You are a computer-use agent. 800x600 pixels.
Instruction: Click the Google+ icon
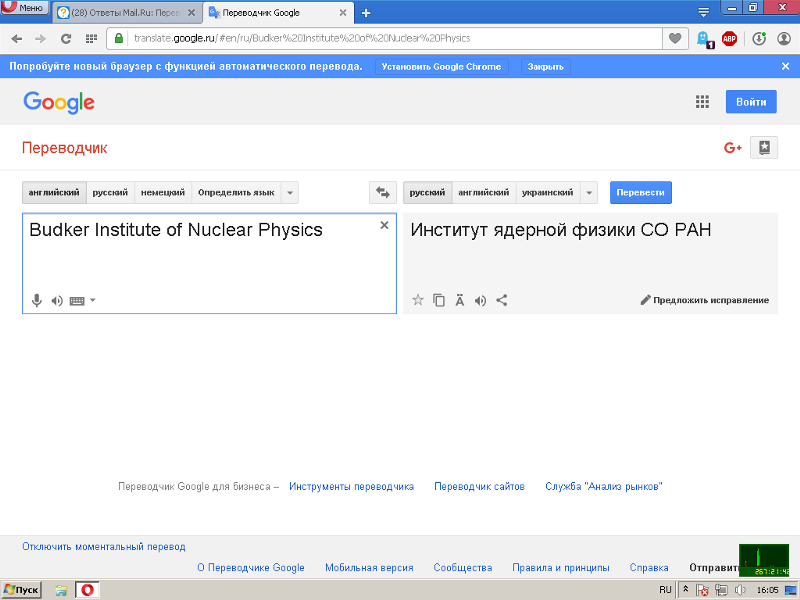pyautogui.click(x=733, y=148)
